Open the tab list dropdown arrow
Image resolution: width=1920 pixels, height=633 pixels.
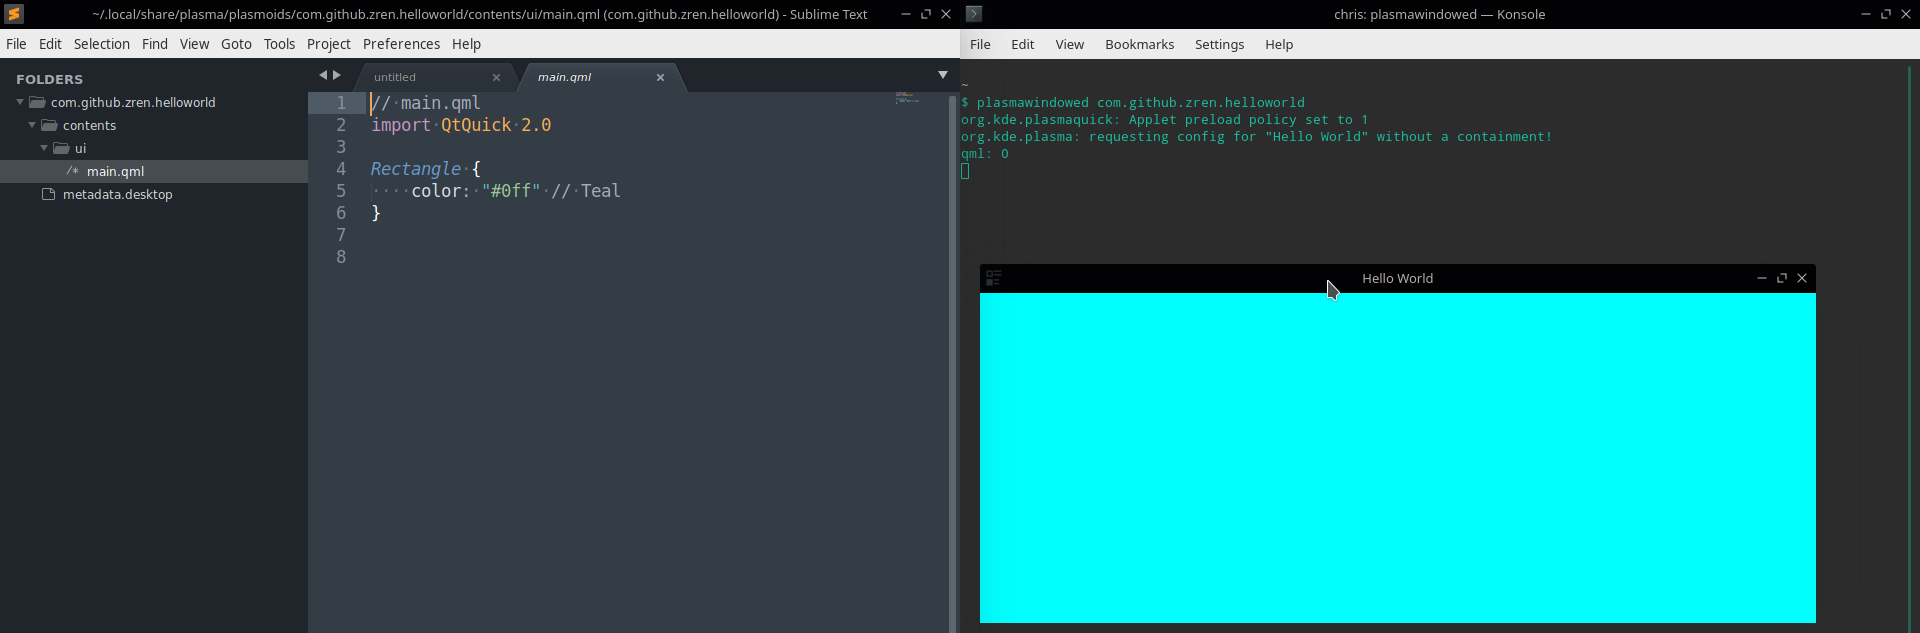942,75
